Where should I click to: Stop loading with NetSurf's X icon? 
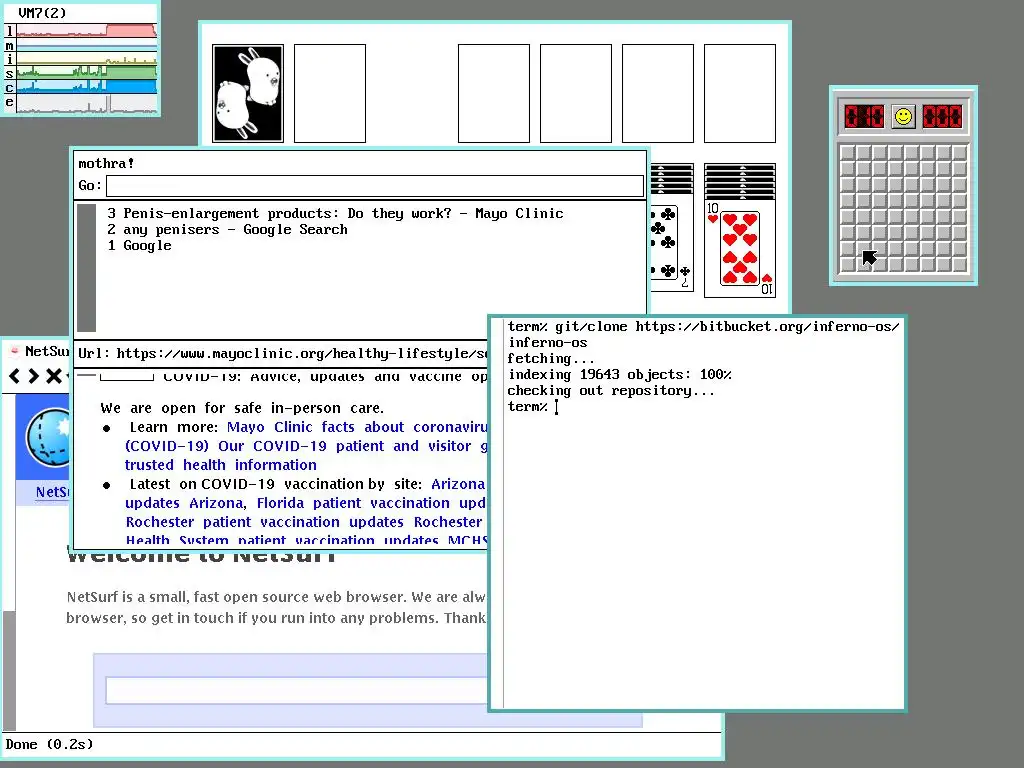[x=54, y=376]
